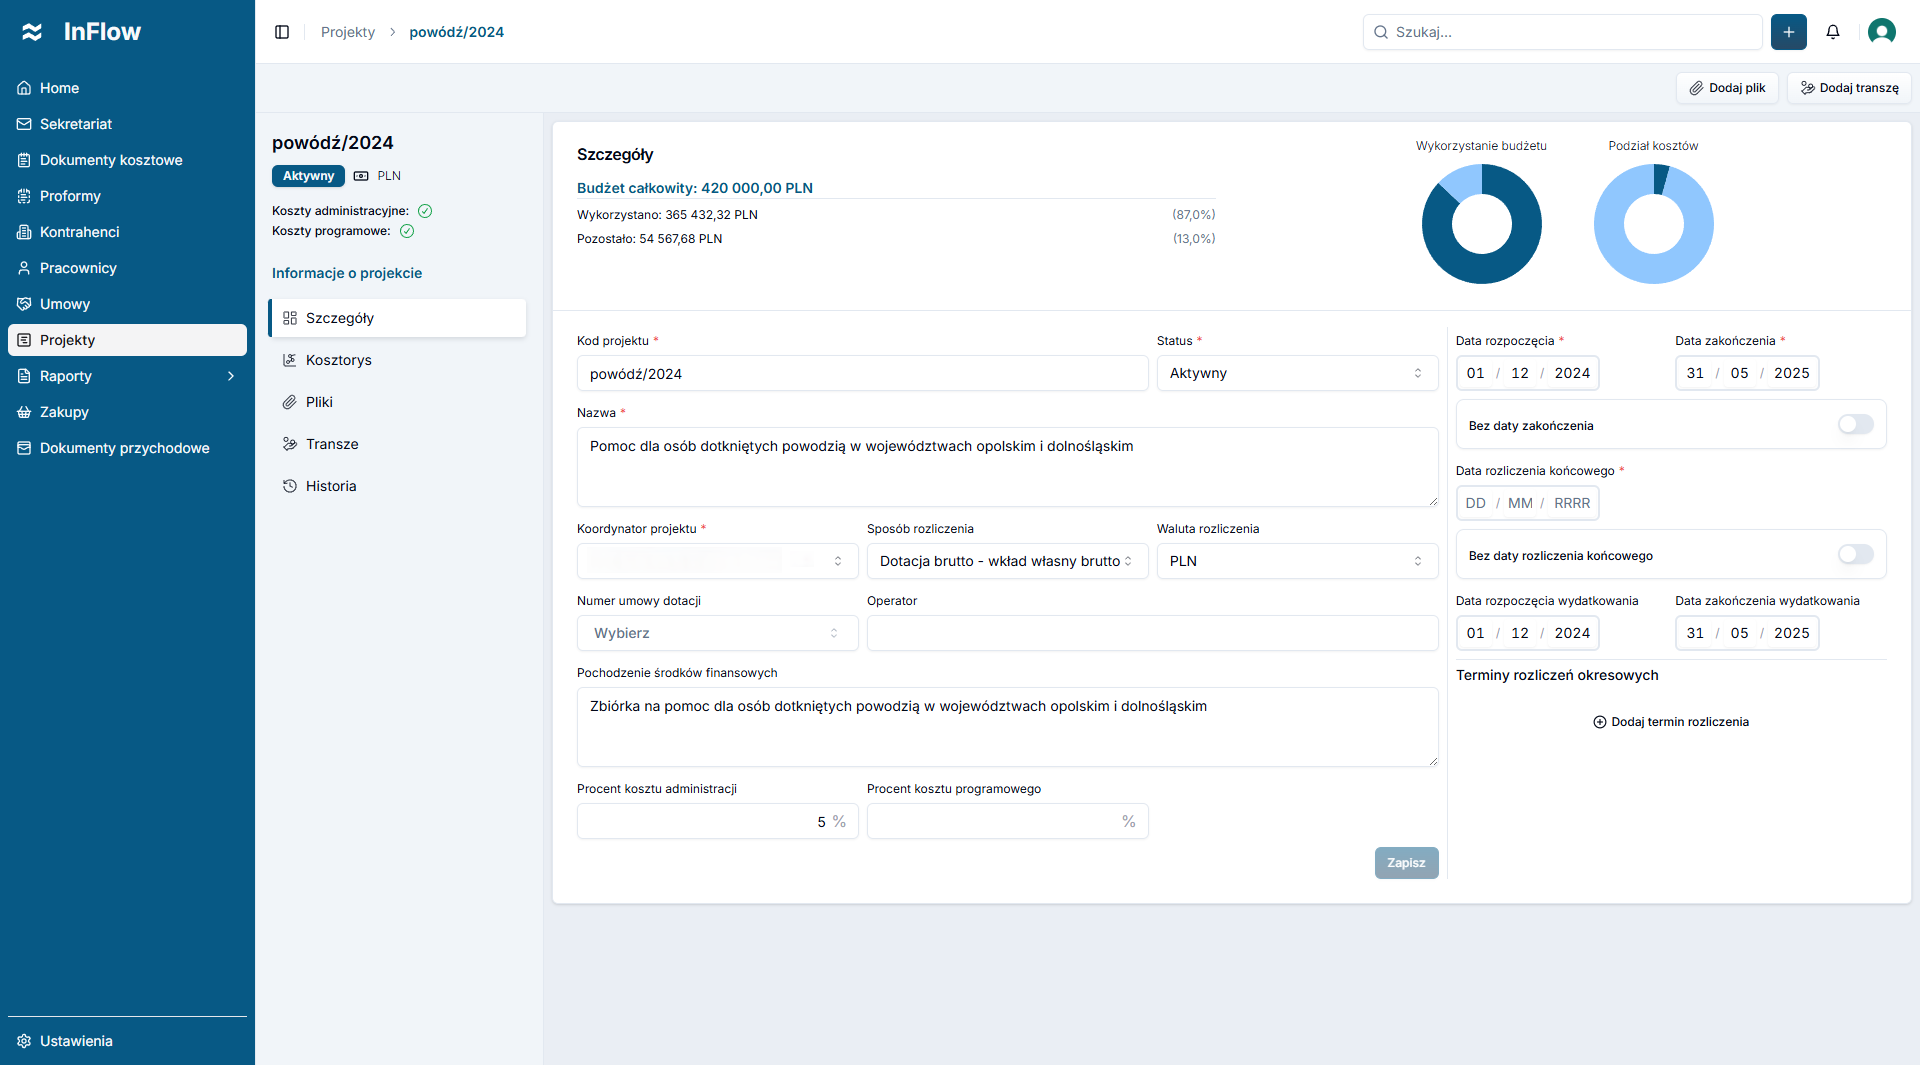1920x1065 pixels.
Task: Expand Raporty submenu chevron
Action: tap(230, 375)
